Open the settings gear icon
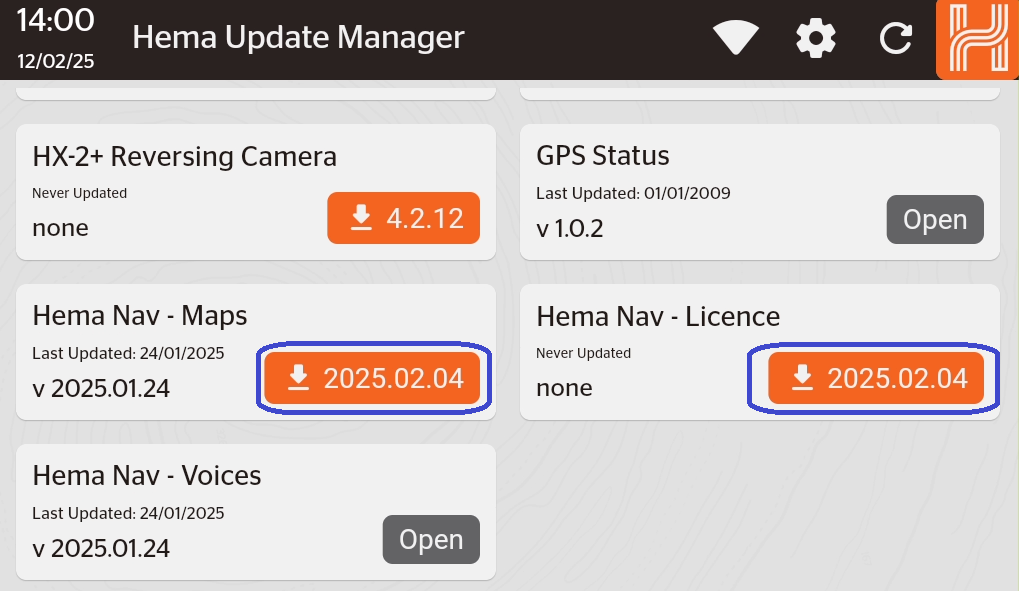 [x=815, y=37]
